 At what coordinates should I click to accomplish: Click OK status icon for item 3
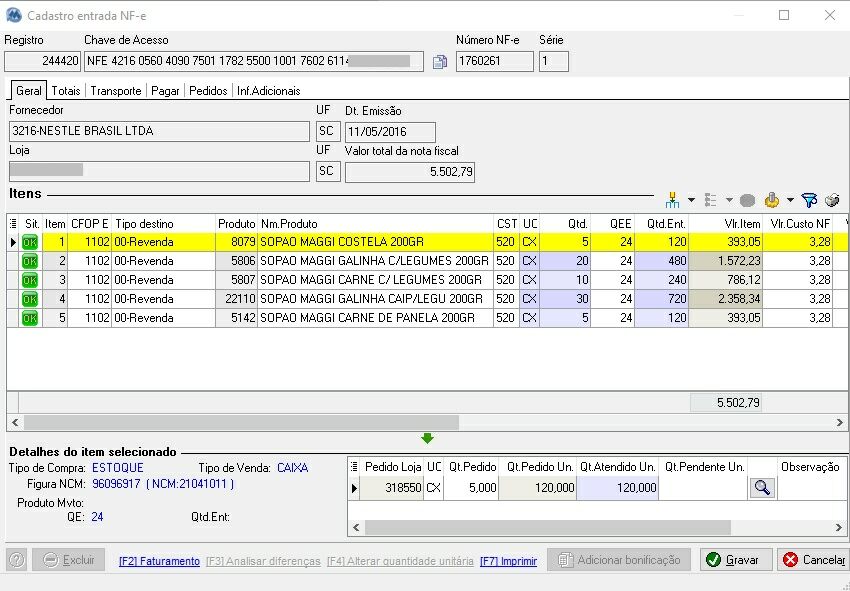[30, 280]
